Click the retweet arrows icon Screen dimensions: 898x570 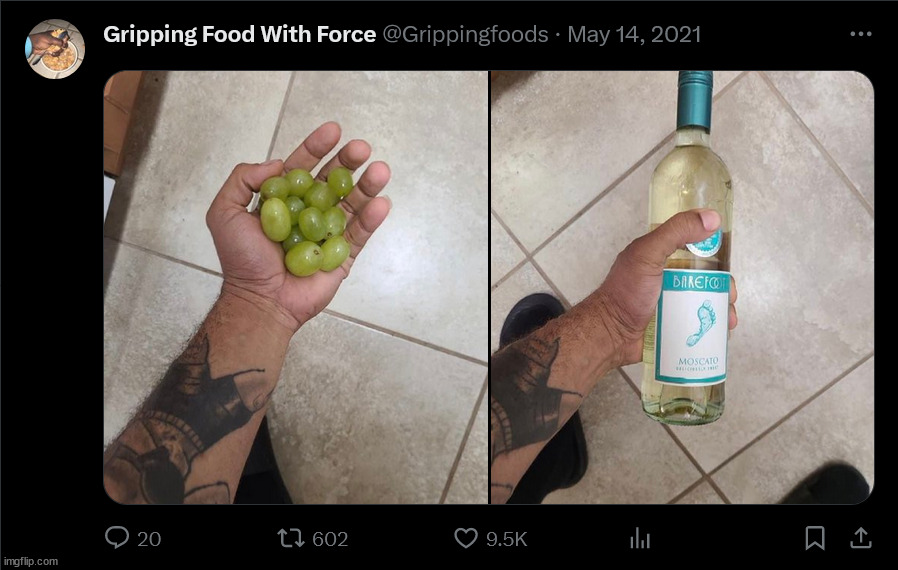pos(290,539)
